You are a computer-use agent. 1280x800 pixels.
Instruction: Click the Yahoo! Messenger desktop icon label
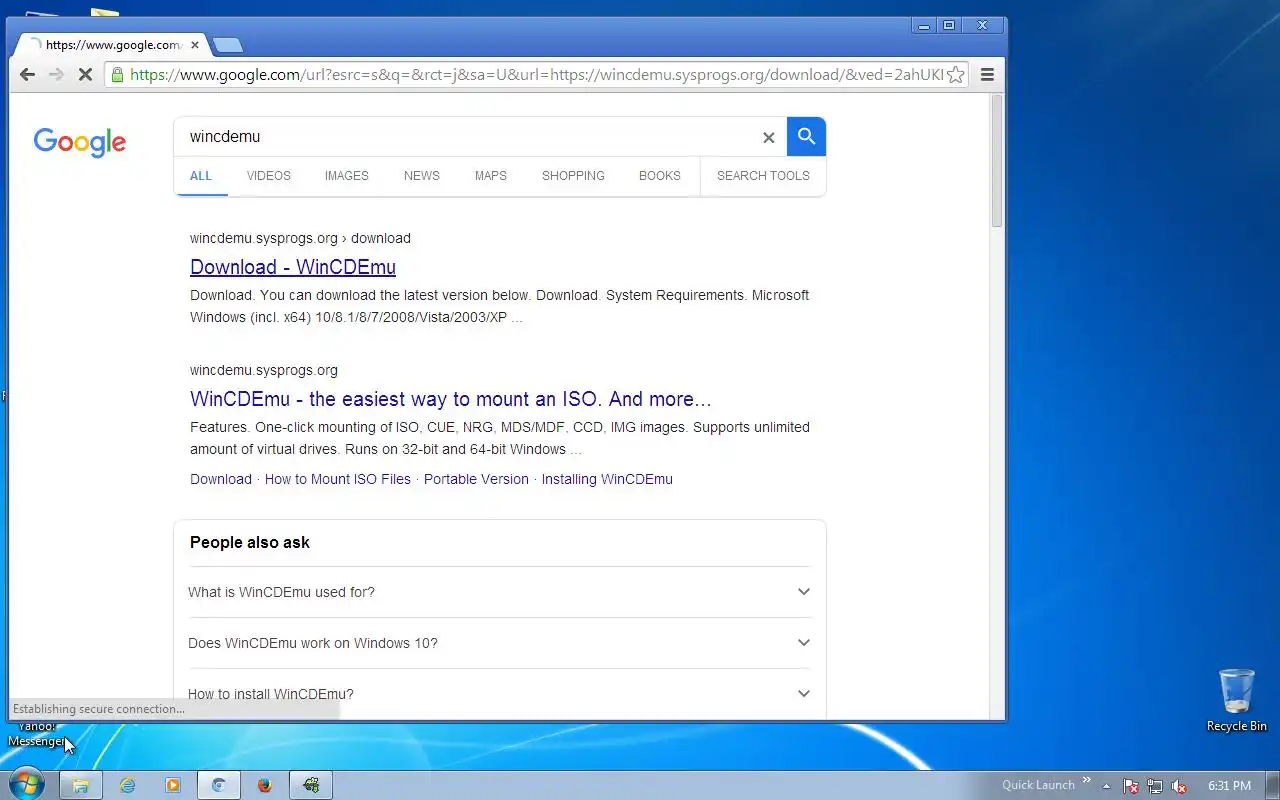click(37, 734)
